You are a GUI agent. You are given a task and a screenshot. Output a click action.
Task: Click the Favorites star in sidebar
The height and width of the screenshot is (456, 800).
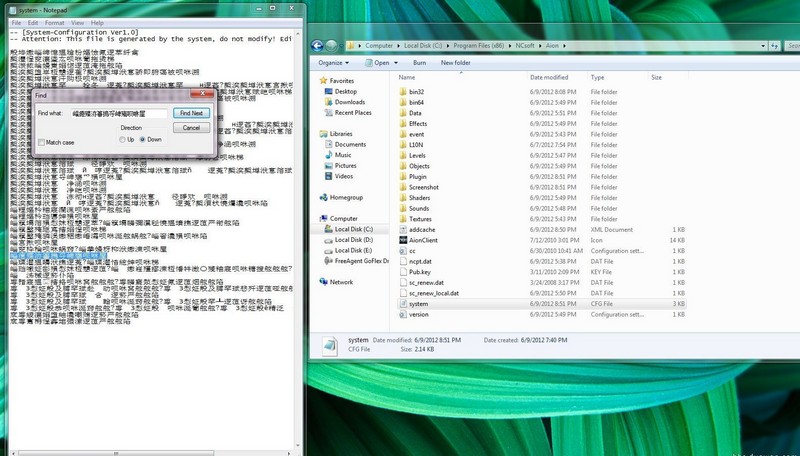tap(326, 80)
